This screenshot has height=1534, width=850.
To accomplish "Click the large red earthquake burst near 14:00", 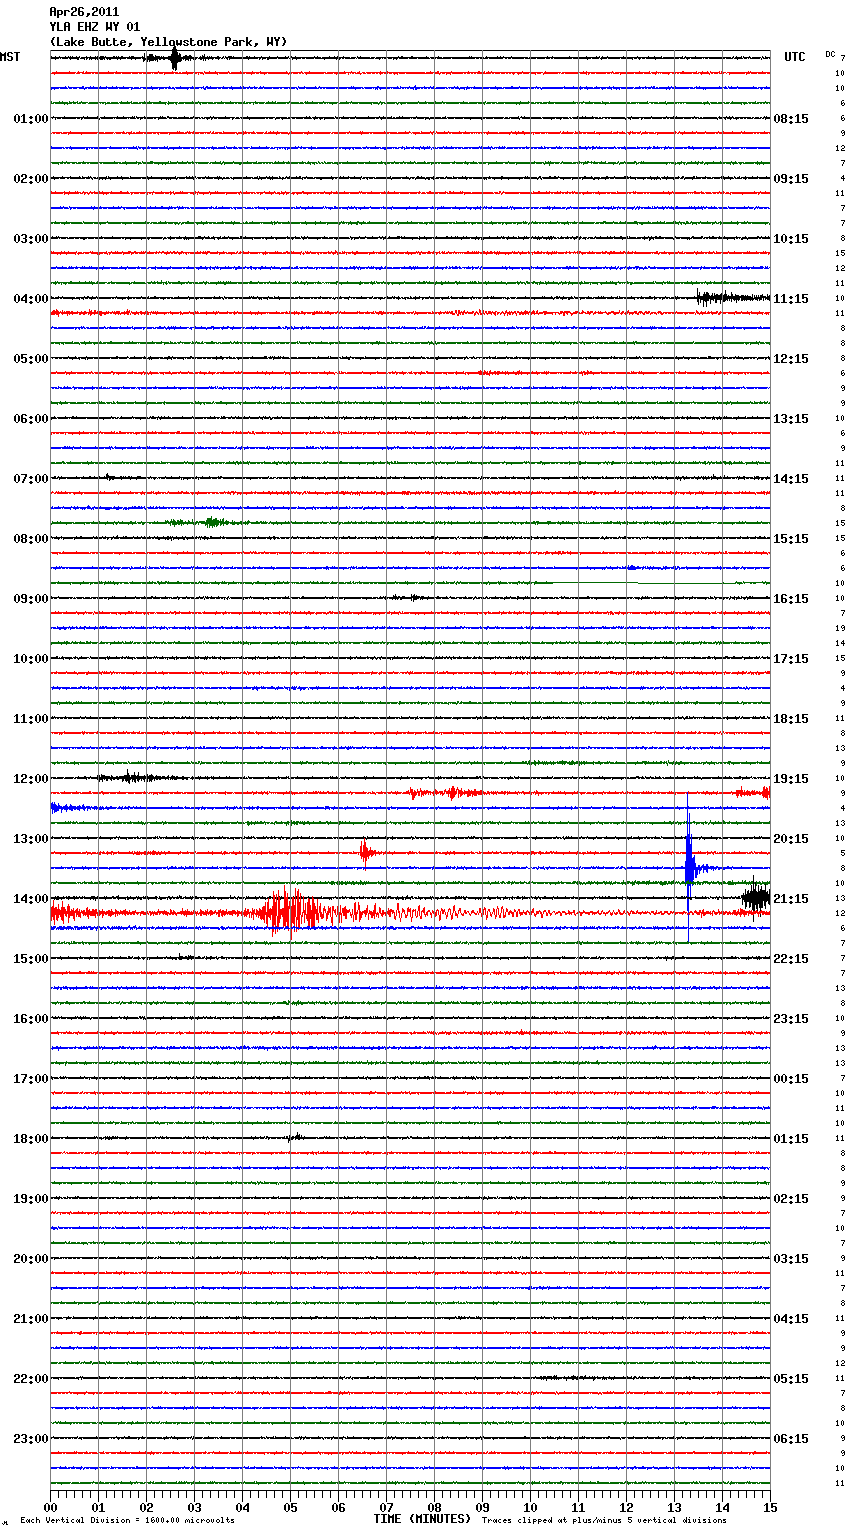I will [x=290, y=911].
